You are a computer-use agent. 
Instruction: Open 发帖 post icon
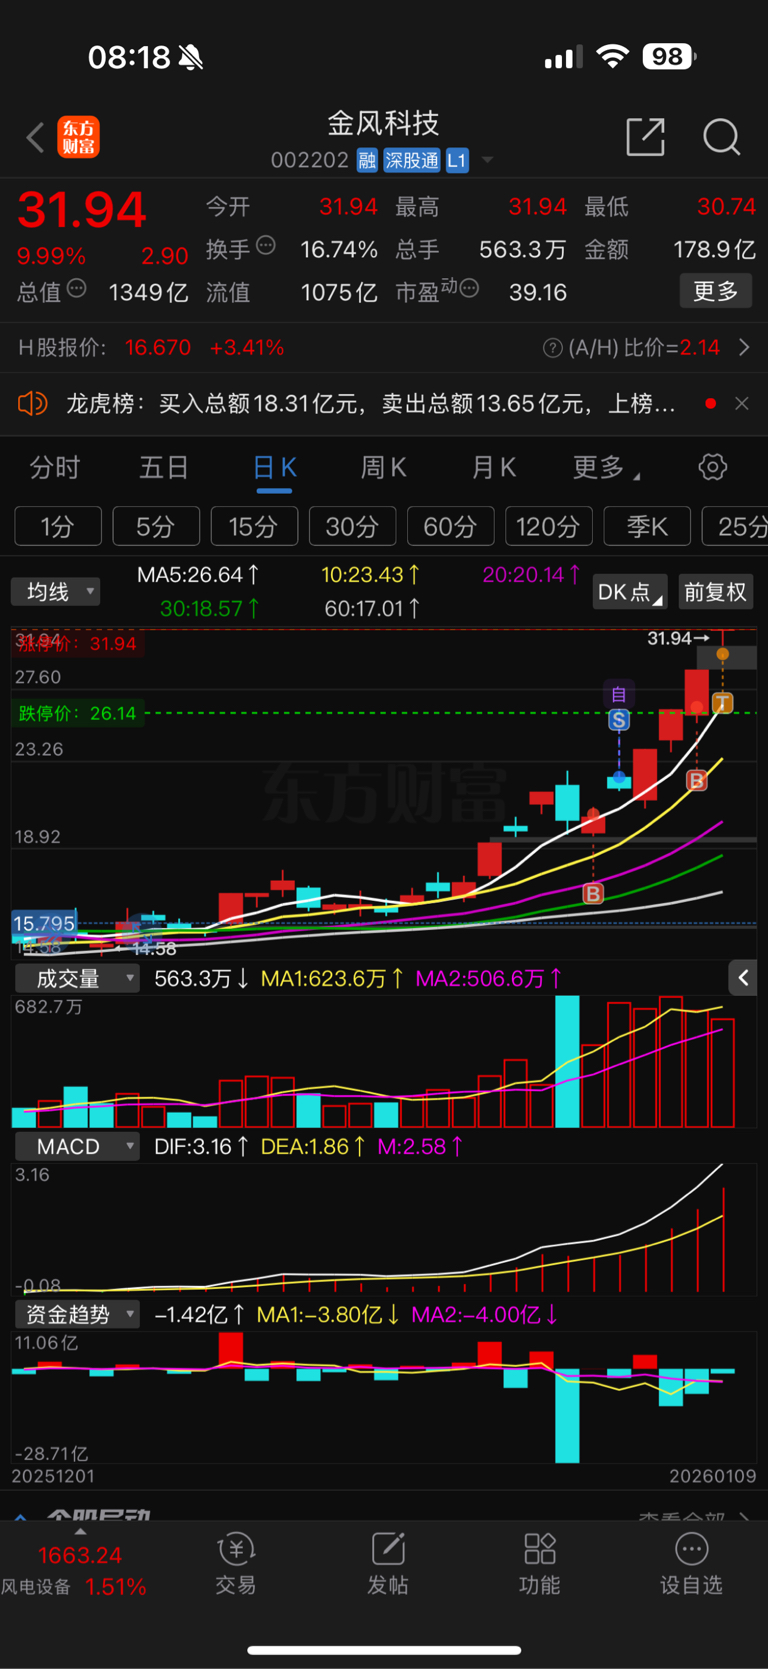pos(388,1564)
